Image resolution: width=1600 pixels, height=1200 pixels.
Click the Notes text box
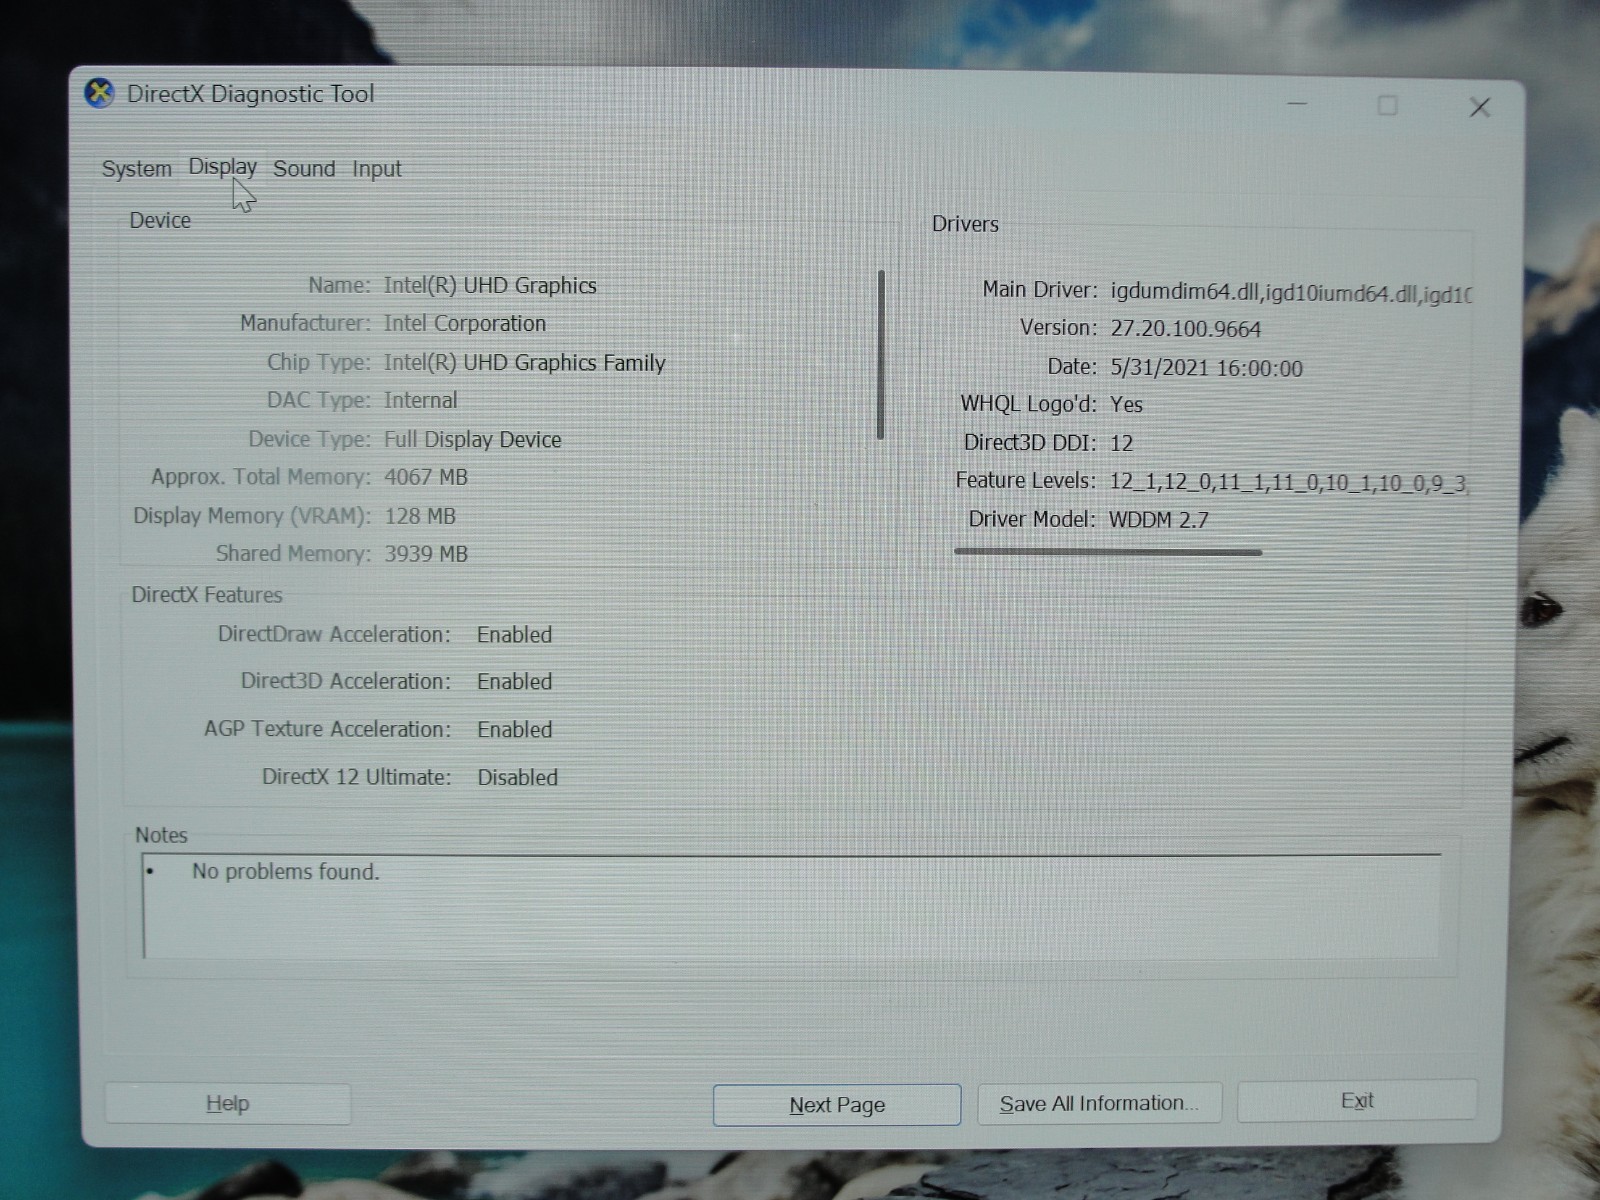[x=792, y=906]
